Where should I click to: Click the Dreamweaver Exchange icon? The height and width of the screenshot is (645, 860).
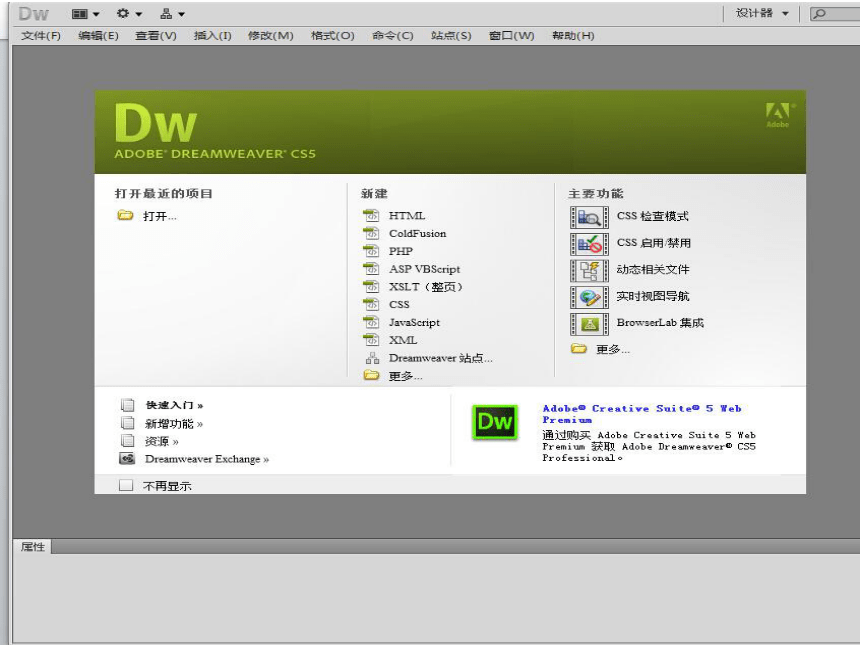point(127,459)
